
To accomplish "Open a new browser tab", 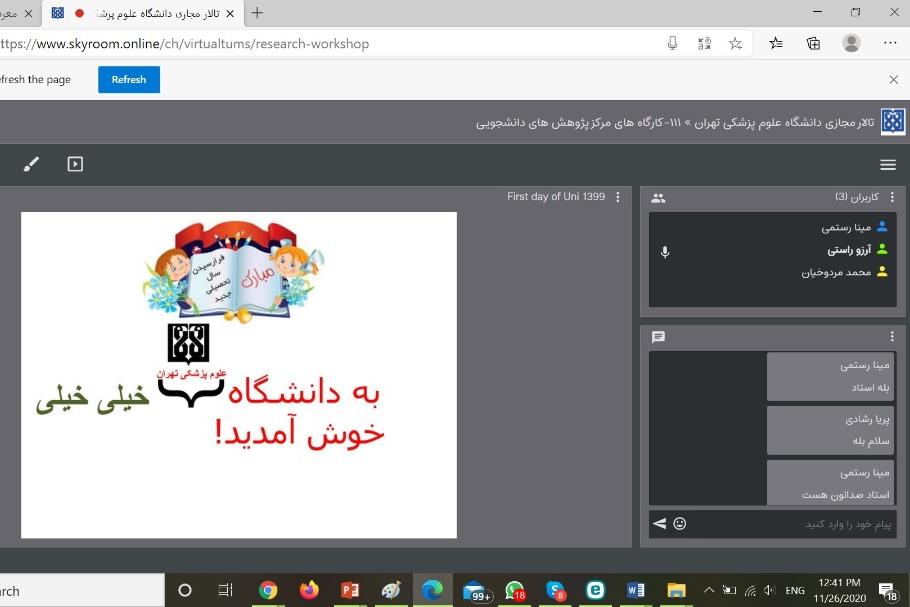I will click(257, 13).
